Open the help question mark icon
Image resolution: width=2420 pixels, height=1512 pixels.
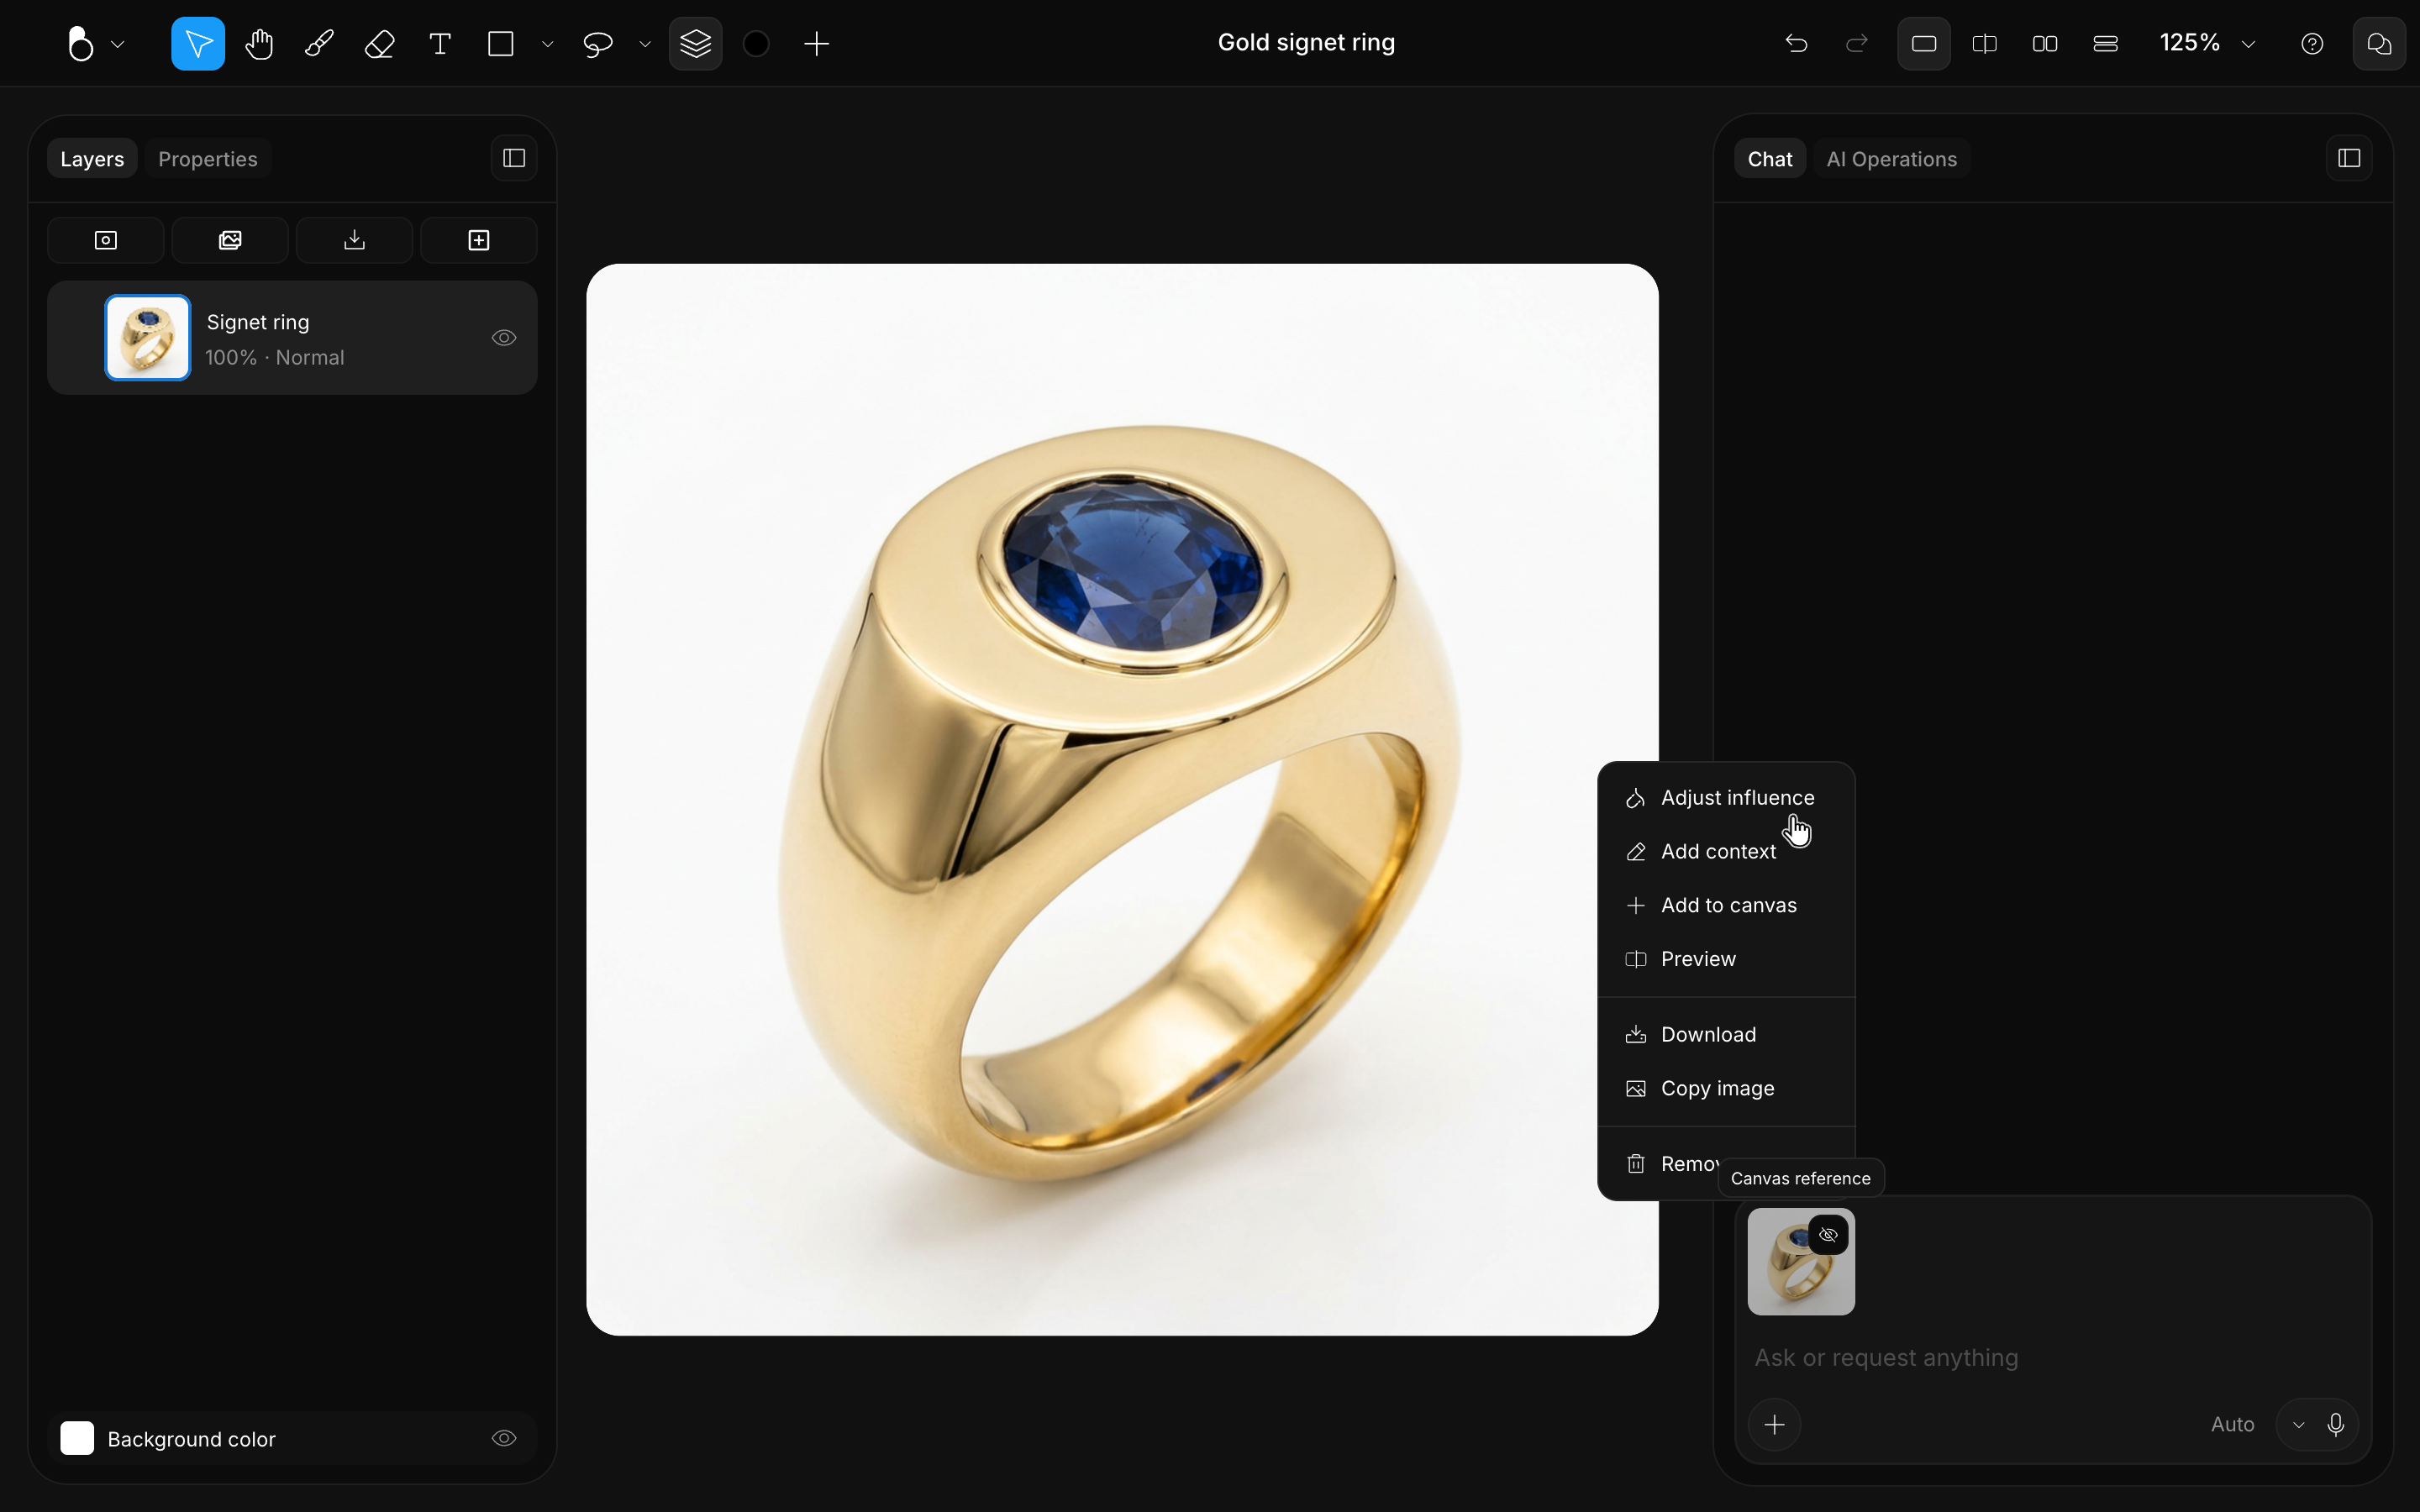(2312, 44)
